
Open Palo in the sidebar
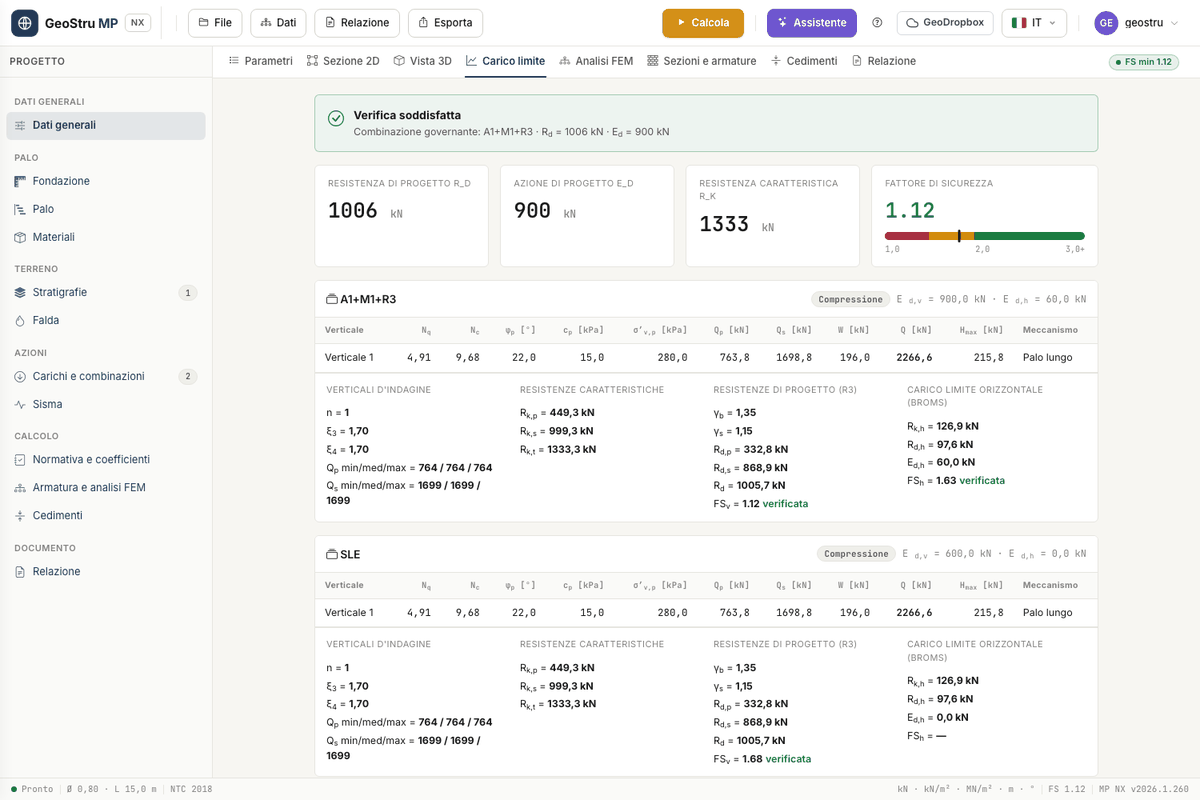click(105, 209)
